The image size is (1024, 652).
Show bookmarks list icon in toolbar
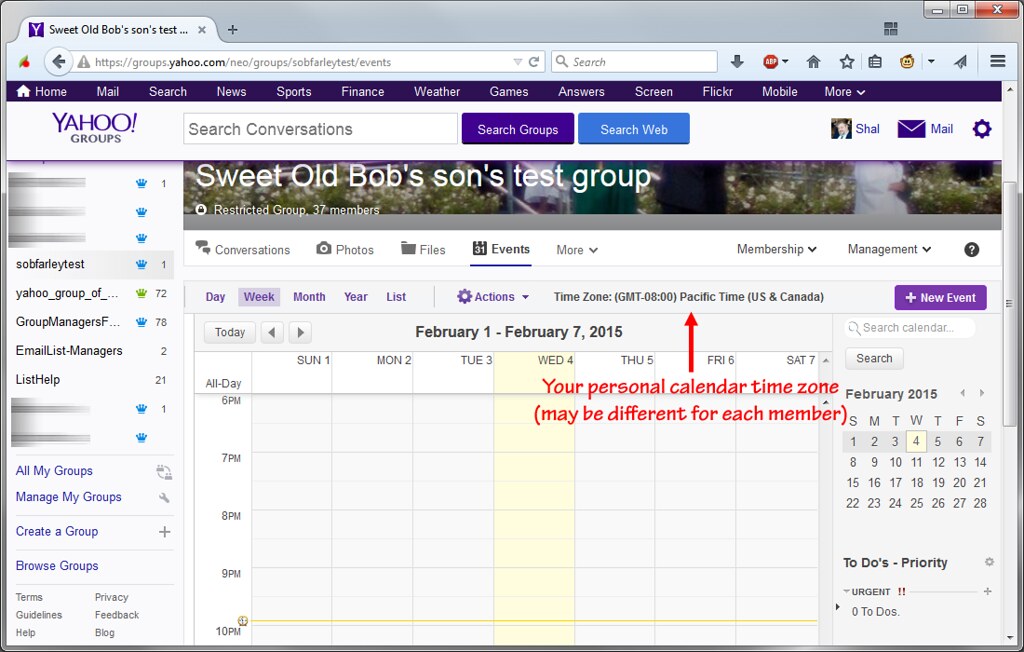tap(875, 61)
